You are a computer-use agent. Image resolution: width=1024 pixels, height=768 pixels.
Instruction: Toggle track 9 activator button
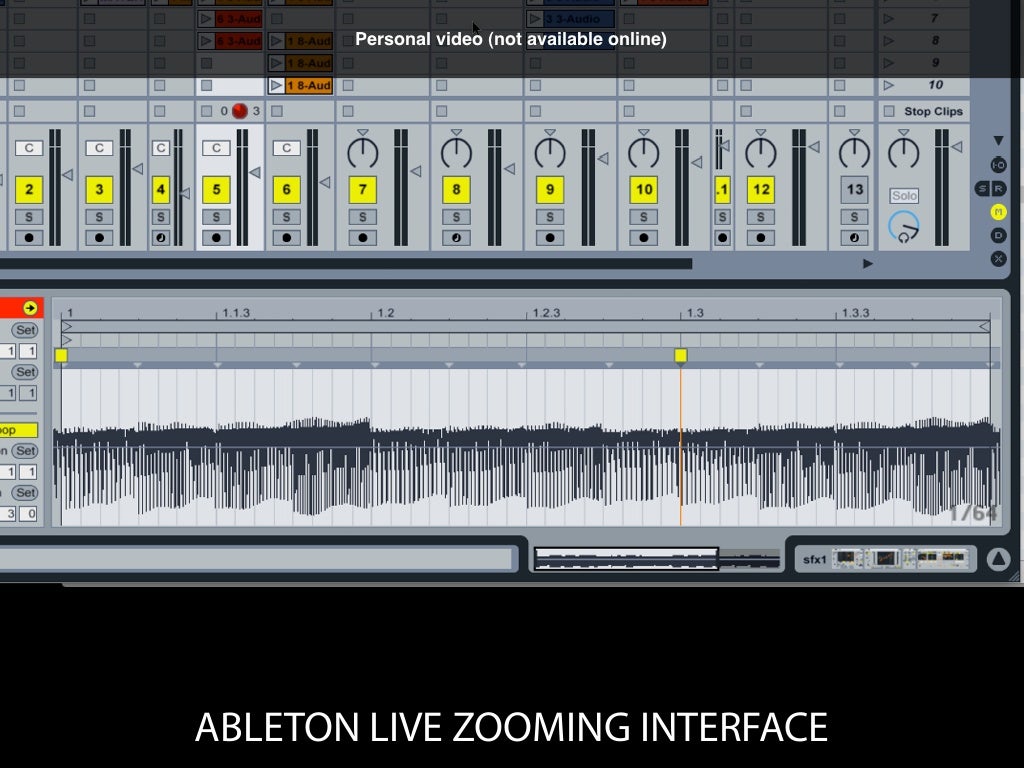(550, 189)
